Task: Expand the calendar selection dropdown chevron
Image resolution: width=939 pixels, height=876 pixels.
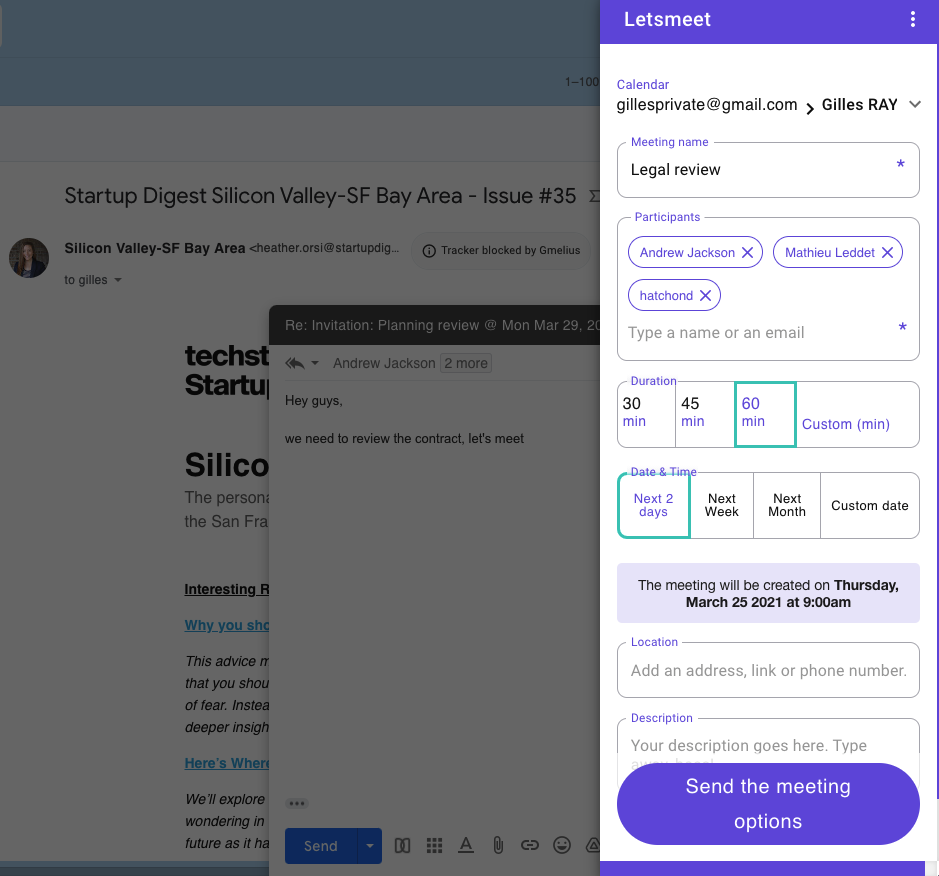Action: (914, 104)
